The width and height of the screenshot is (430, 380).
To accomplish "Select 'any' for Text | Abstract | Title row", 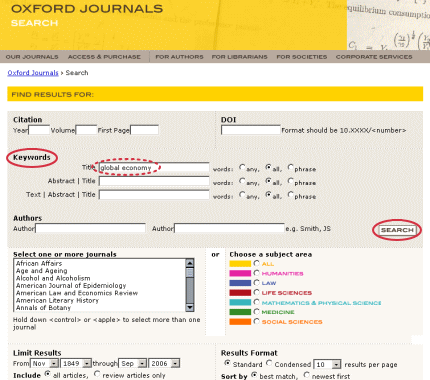I will point(242,194).
